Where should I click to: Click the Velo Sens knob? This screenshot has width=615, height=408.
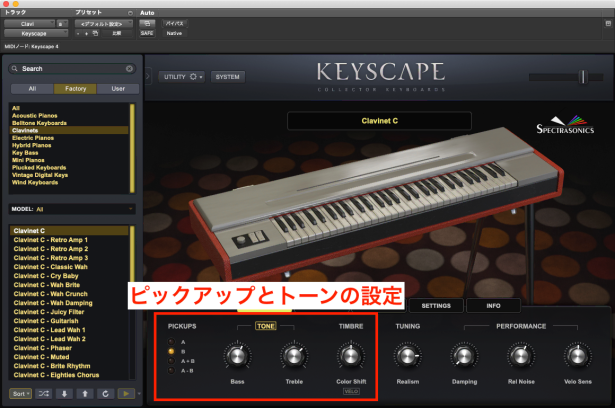pos(577,356)
